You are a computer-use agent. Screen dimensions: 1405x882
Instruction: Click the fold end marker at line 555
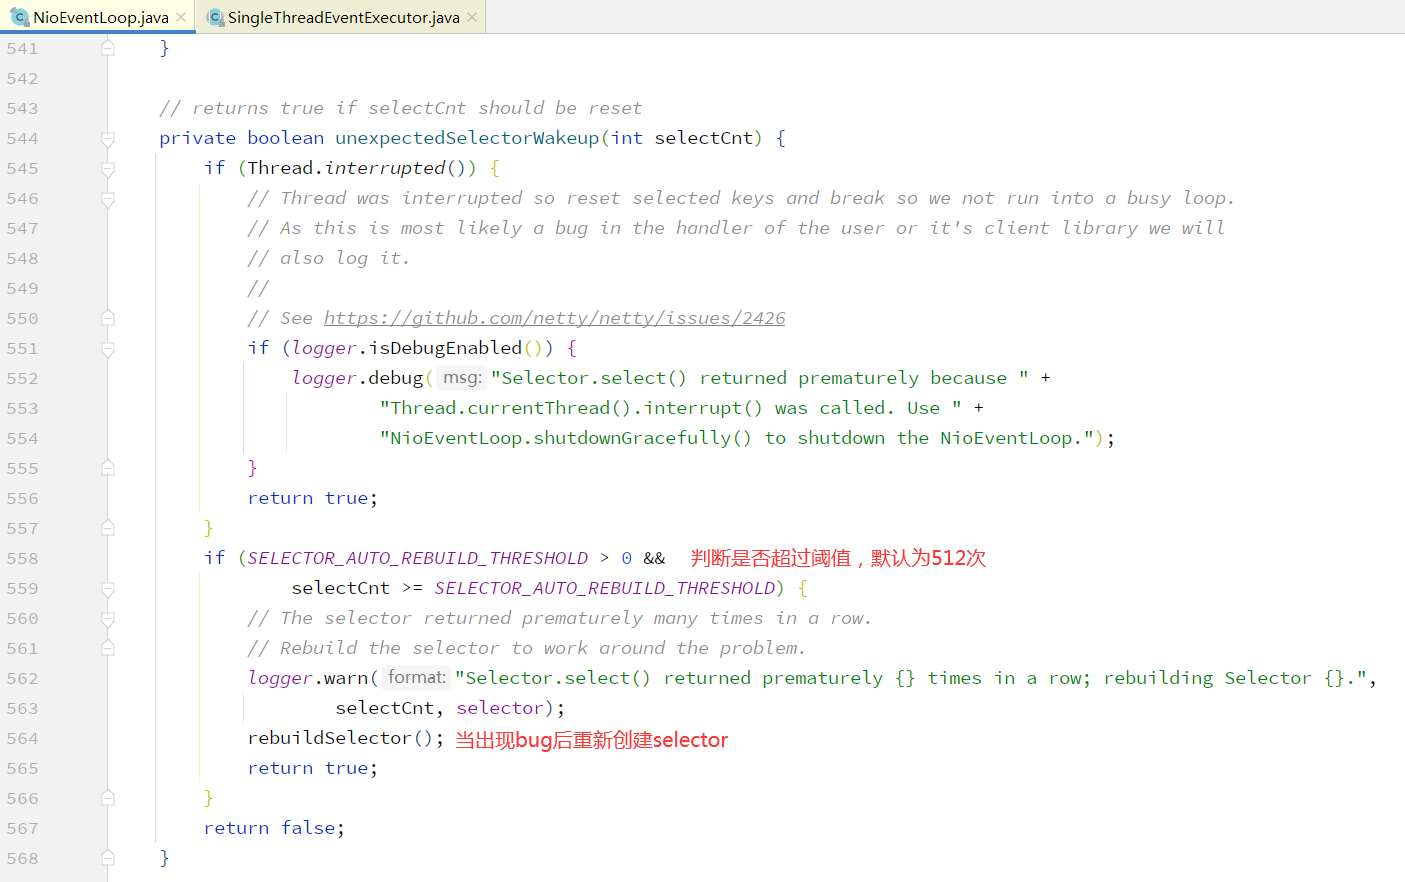coord(108,468)
